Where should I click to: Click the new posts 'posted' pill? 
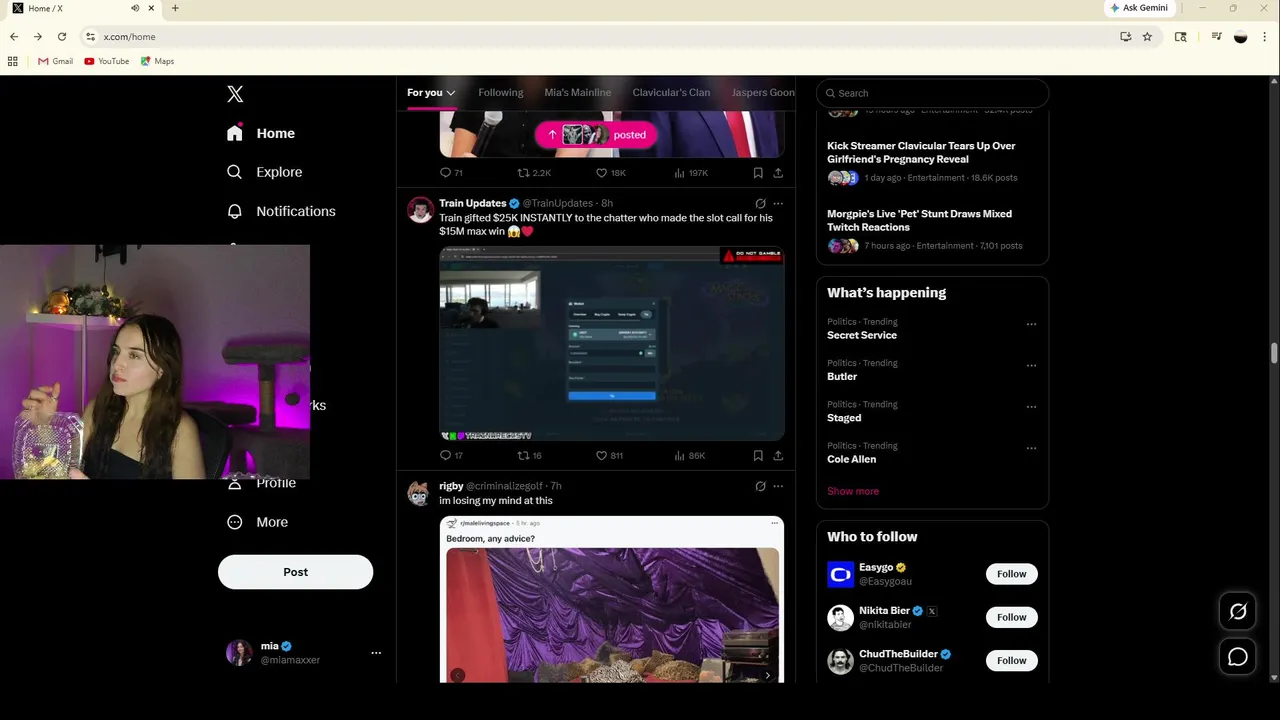596,135
